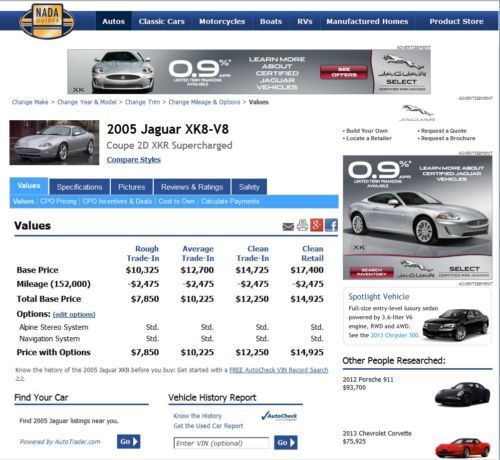Image resolution: width=500 pixels, height=460 pixels.
Task: Click Clean Retail base price $17,400
Action: (x=307, y=270)
